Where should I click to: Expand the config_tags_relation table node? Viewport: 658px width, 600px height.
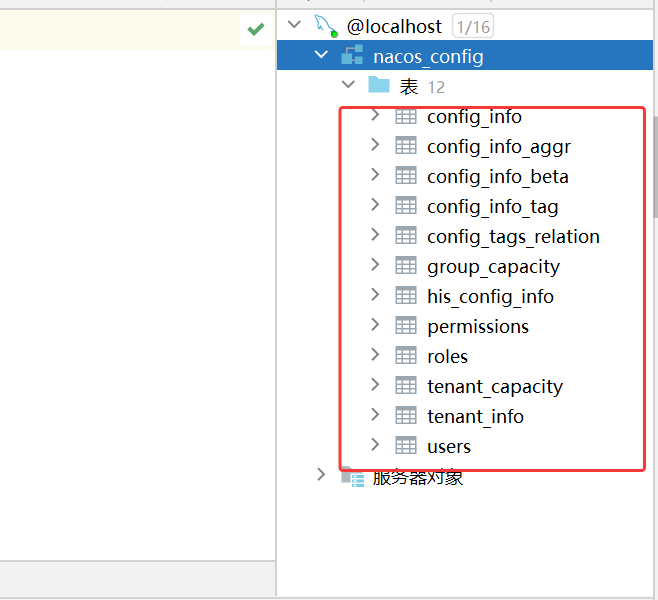tap(375, 235)
